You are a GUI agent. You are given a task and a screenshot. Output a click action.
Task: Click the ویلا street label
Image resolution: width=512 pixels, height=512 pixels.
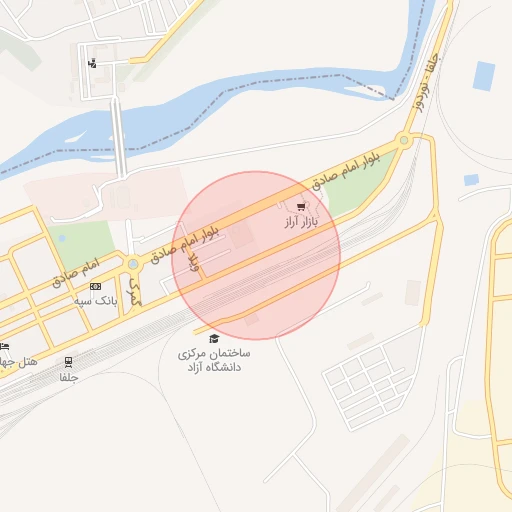point(194,262)
